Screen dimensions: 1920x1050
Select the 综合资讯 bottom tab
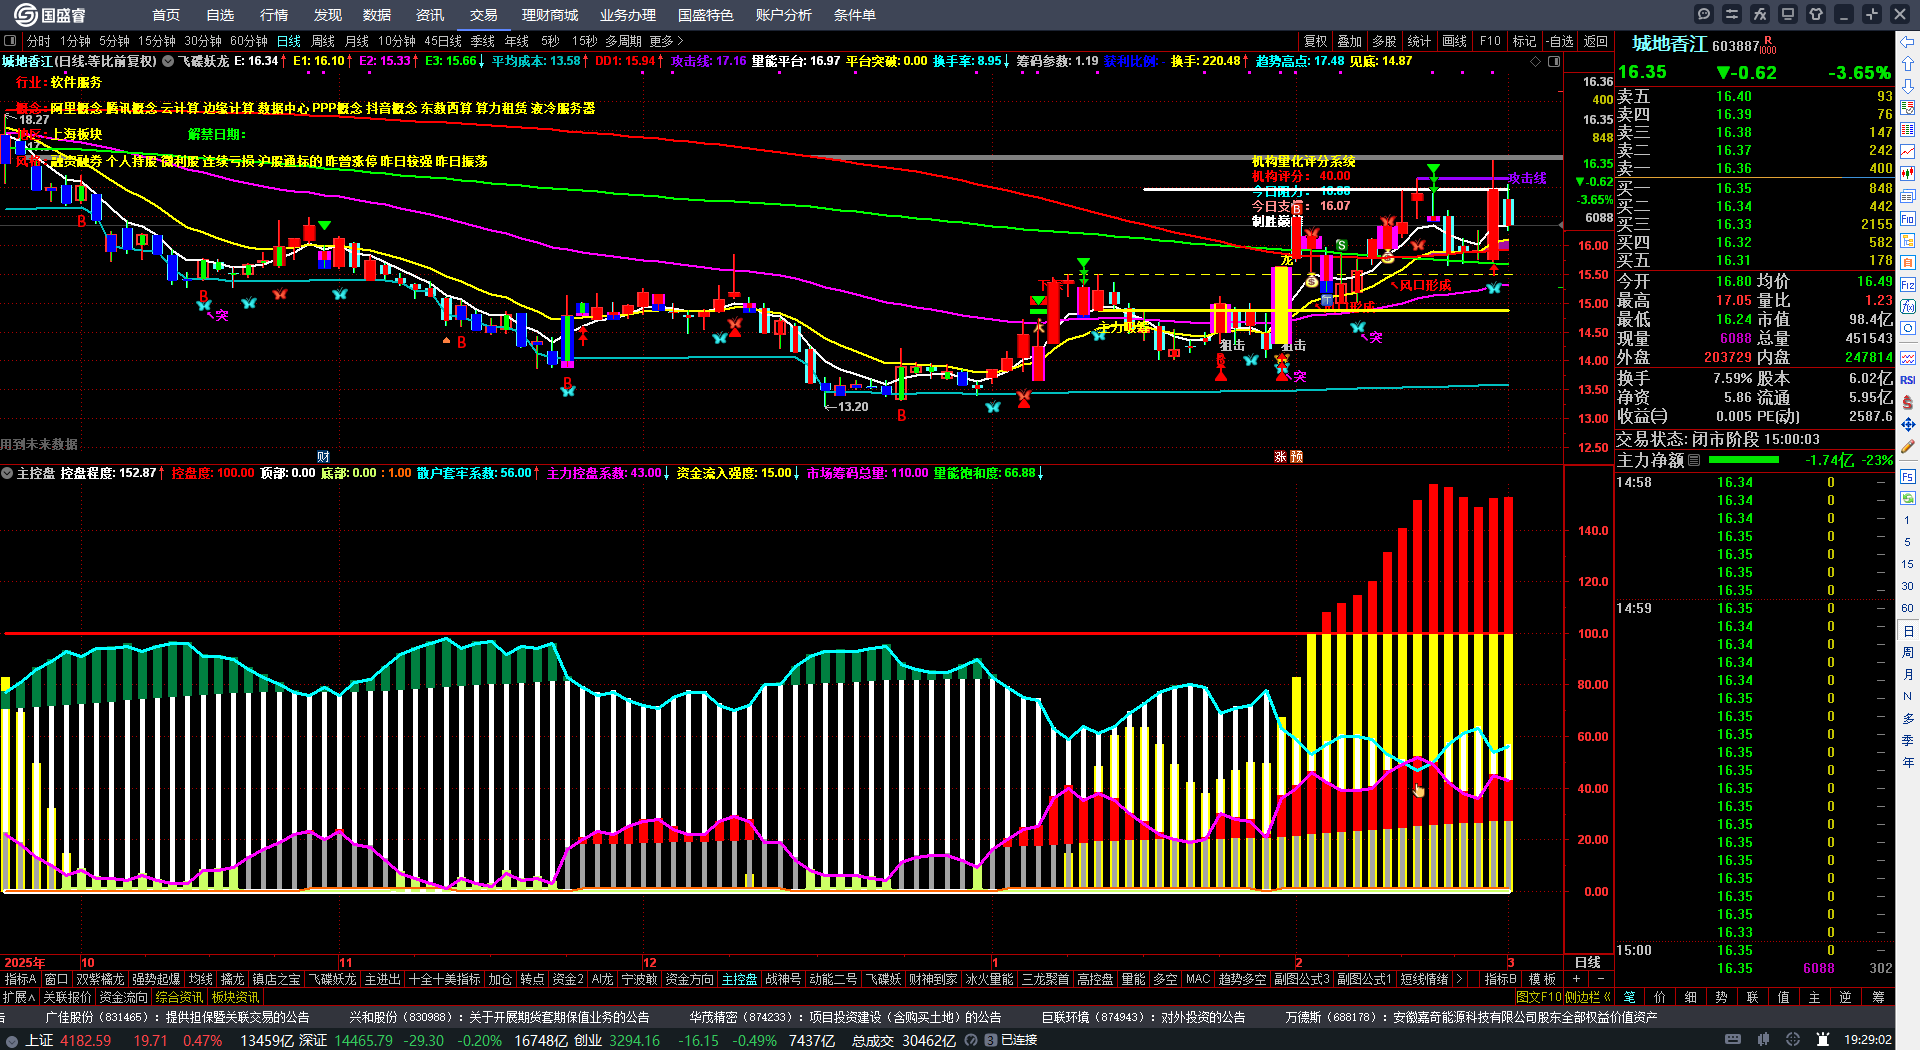(180, 997)
